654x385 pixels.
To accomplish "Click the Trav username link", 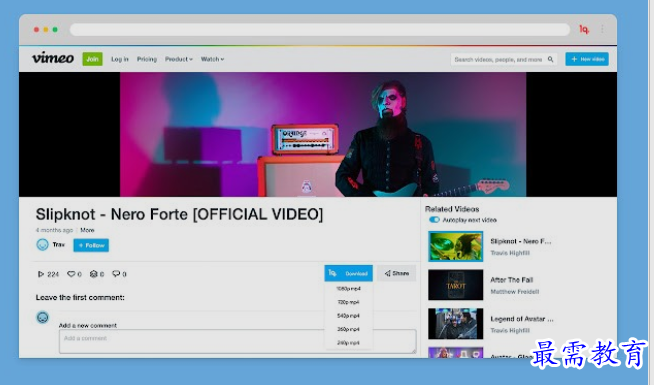I will pos(59,244).
